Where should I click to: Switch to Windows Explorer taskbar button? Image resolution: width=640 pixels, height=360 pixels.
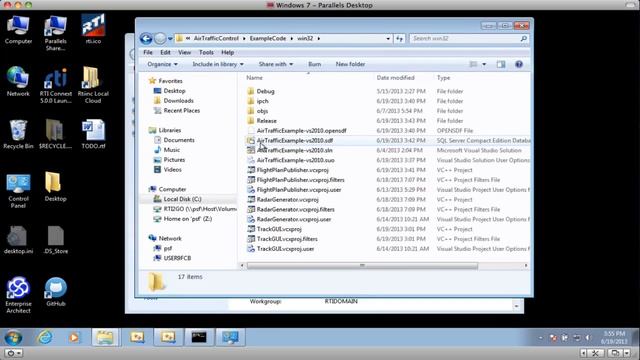pos(105,337)
